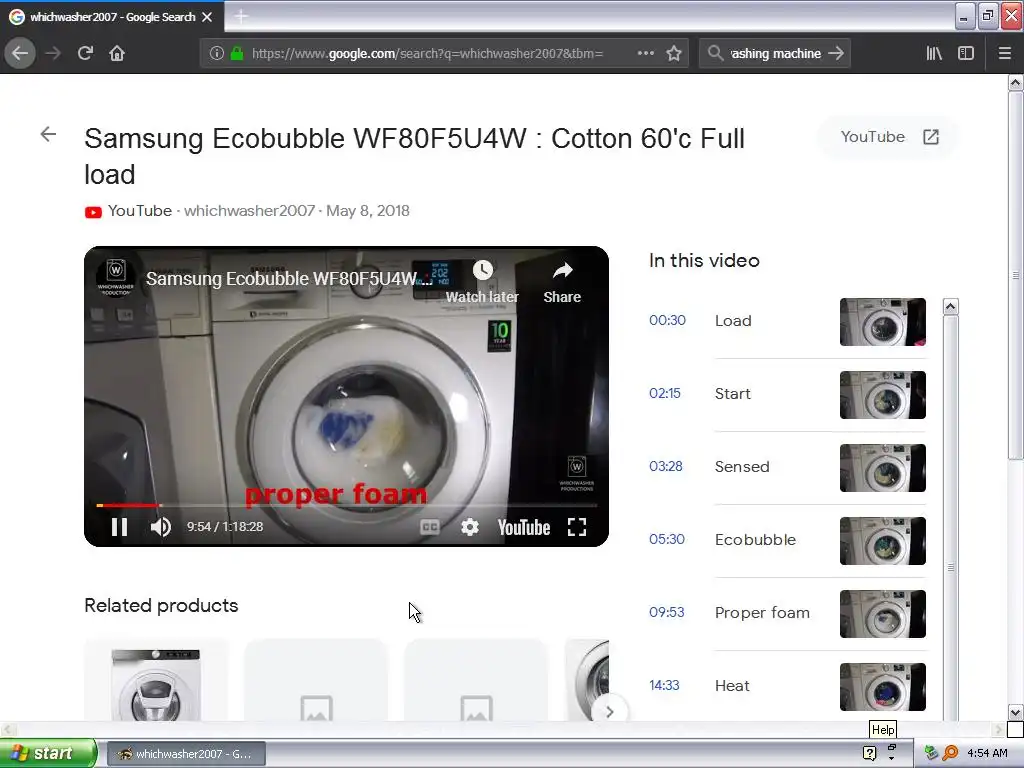The width and height of the screenshot is (1024, 768).
Task: Enter fullscreen video mode
Action: 577,527
